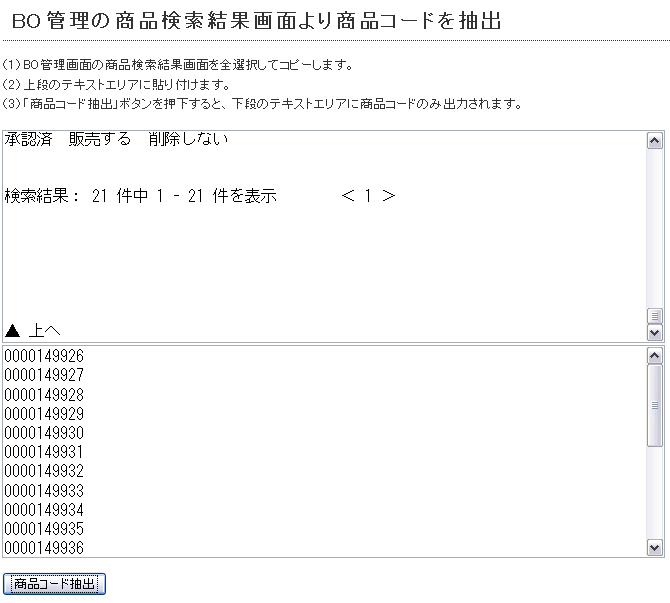Image resolution: width=670 pixels, height=603 pixels.
Task: Place cursor on the last visible code 0000149936
Action: click(x=44, y=548)
